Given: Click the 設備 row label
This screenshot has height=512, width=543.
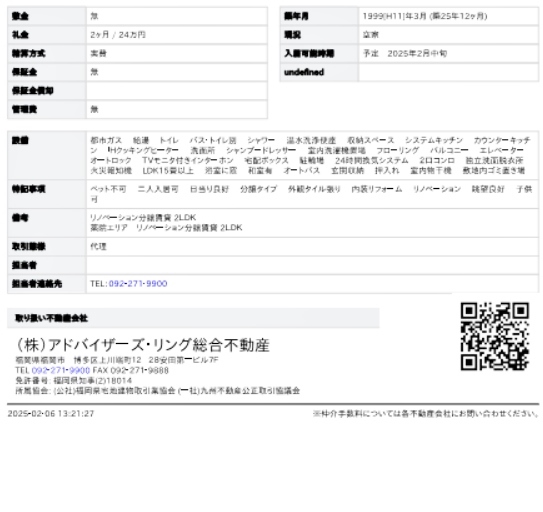Looking at the screenshot, I should [47, 155].
